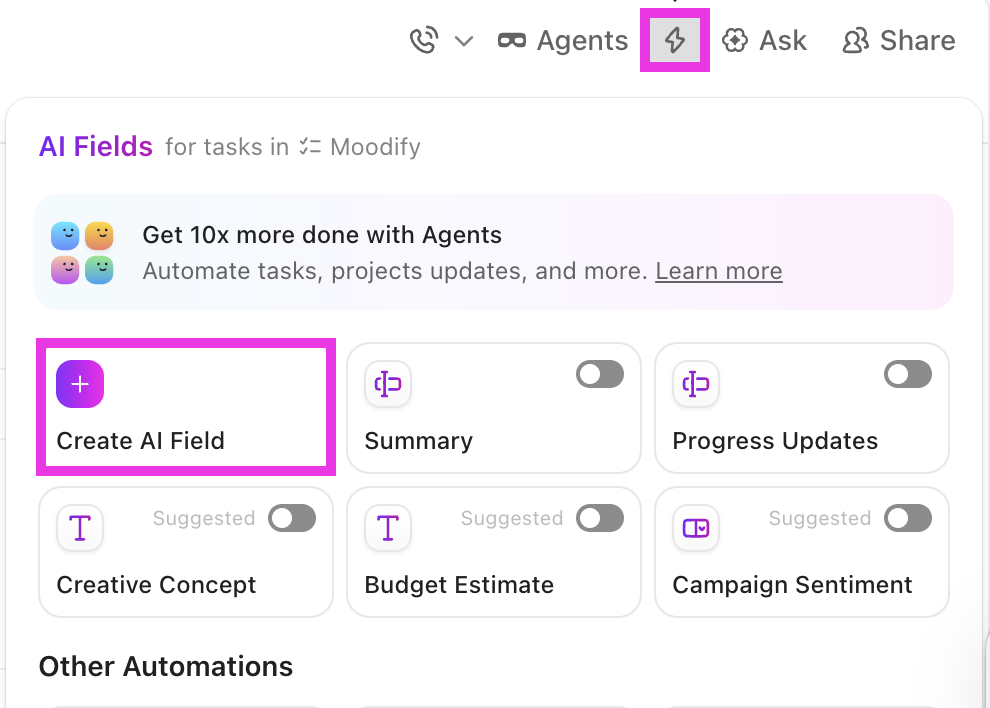This screenshot has width=990, height=708.
Task: Enable the Summary AI field toggle
Action: [600, 375]
